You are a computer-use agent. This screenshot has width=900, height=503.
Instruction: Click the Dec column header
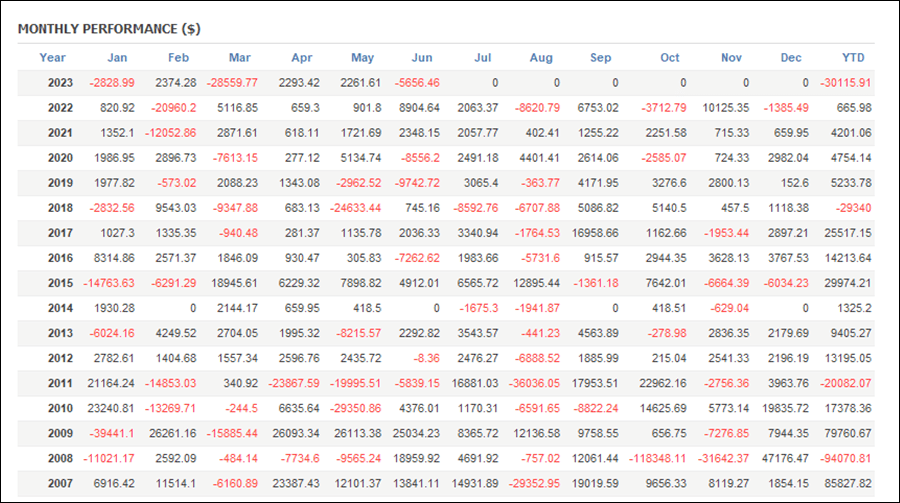coord(791,57)
